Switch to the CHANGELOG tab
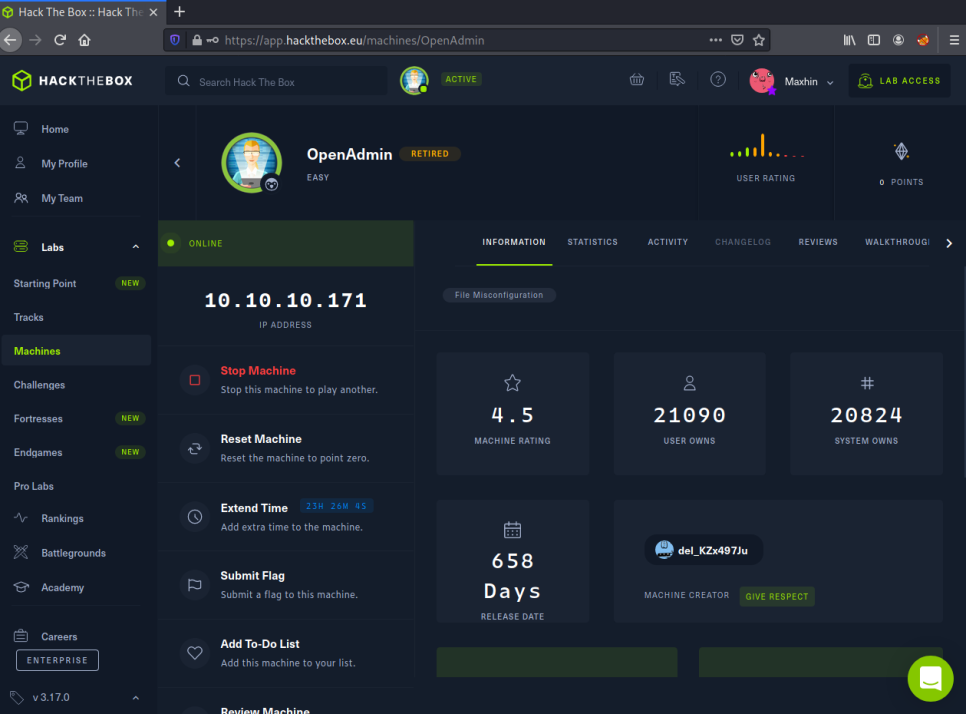This screenshot has height=714, width=966. 743,242
